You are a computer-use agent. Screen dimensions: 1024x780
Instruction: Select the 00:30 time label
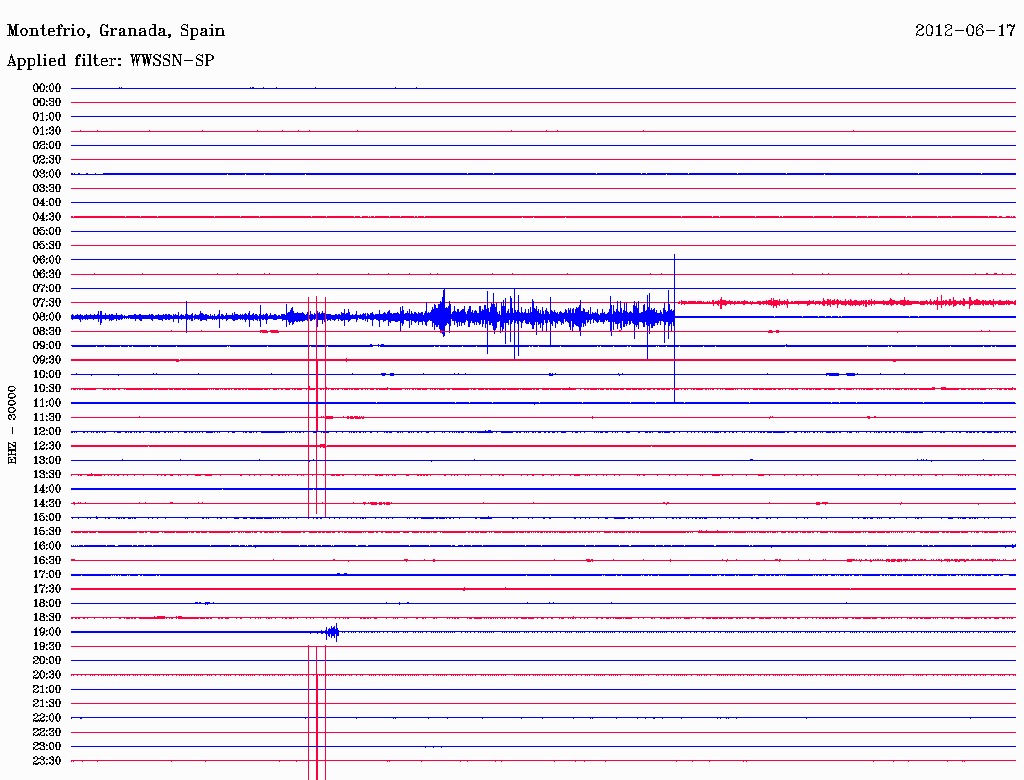tap(47, 103)
